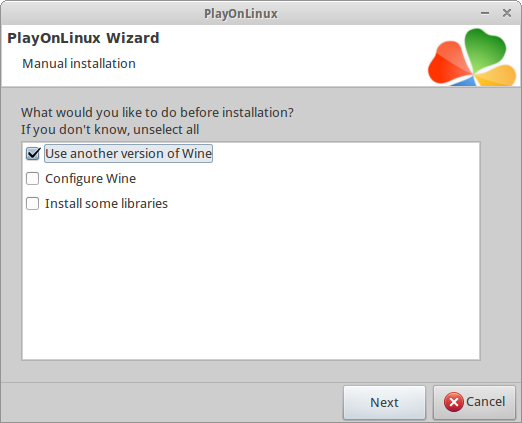Abort the wizard with Cancel button

pos(474,402)
